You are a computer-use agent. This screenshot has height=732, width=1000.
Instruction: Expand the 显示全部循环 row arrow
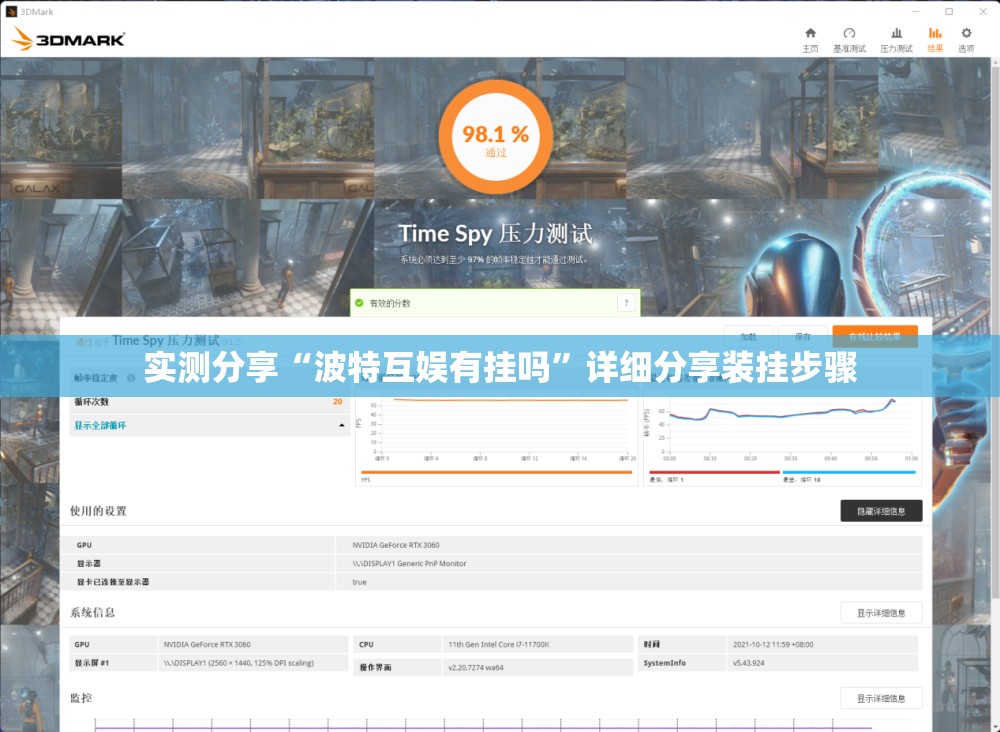(x=342, y=425)
